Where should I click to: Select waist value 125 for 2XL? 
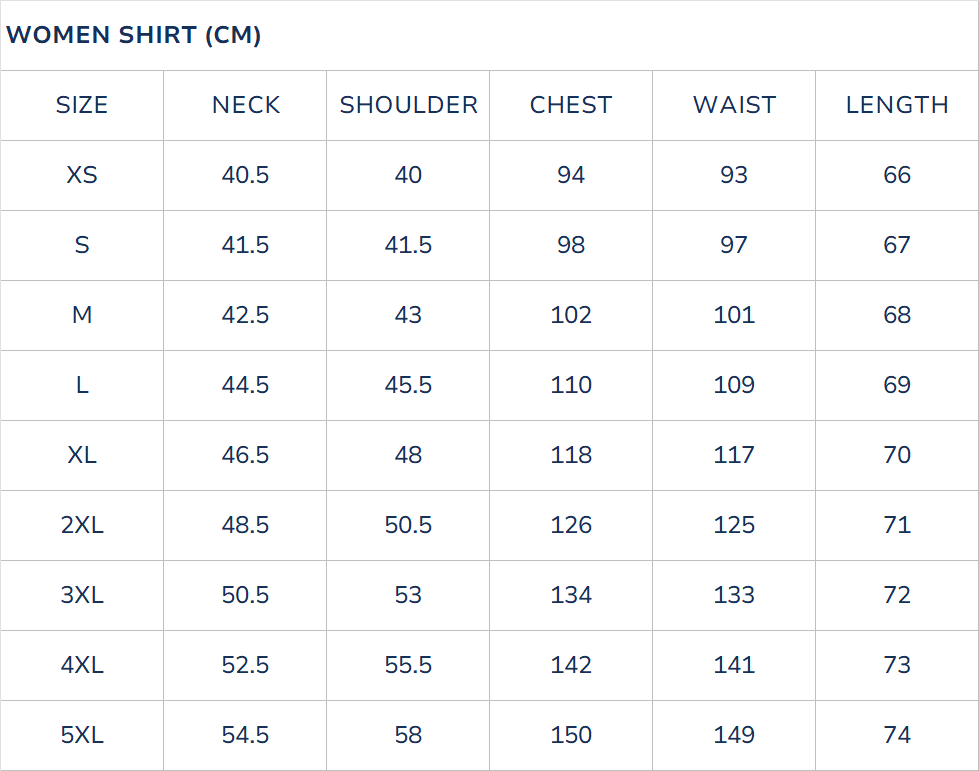(734, 525)
